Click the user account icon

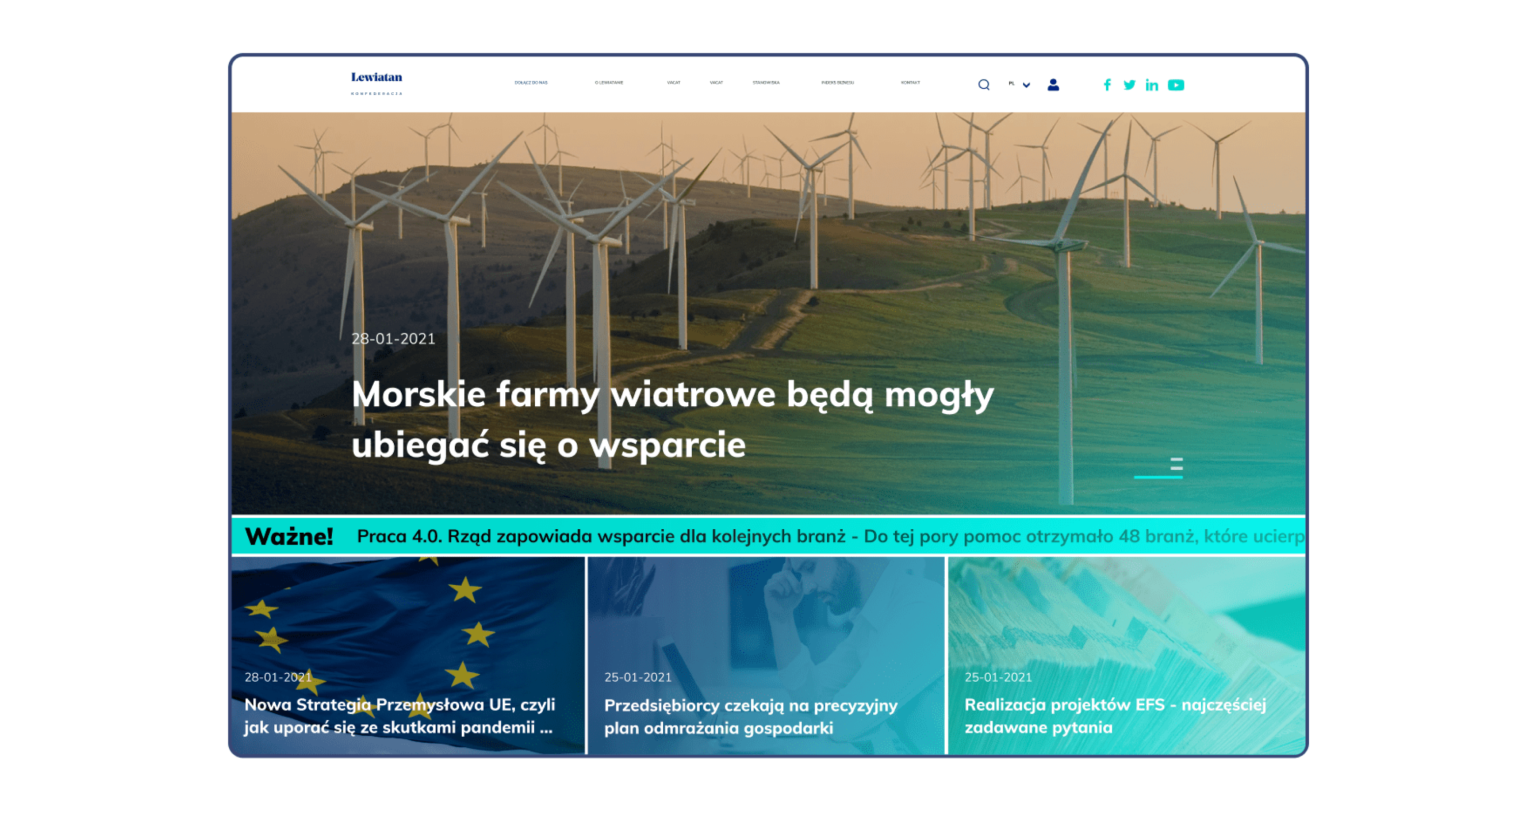(1053, 85)
